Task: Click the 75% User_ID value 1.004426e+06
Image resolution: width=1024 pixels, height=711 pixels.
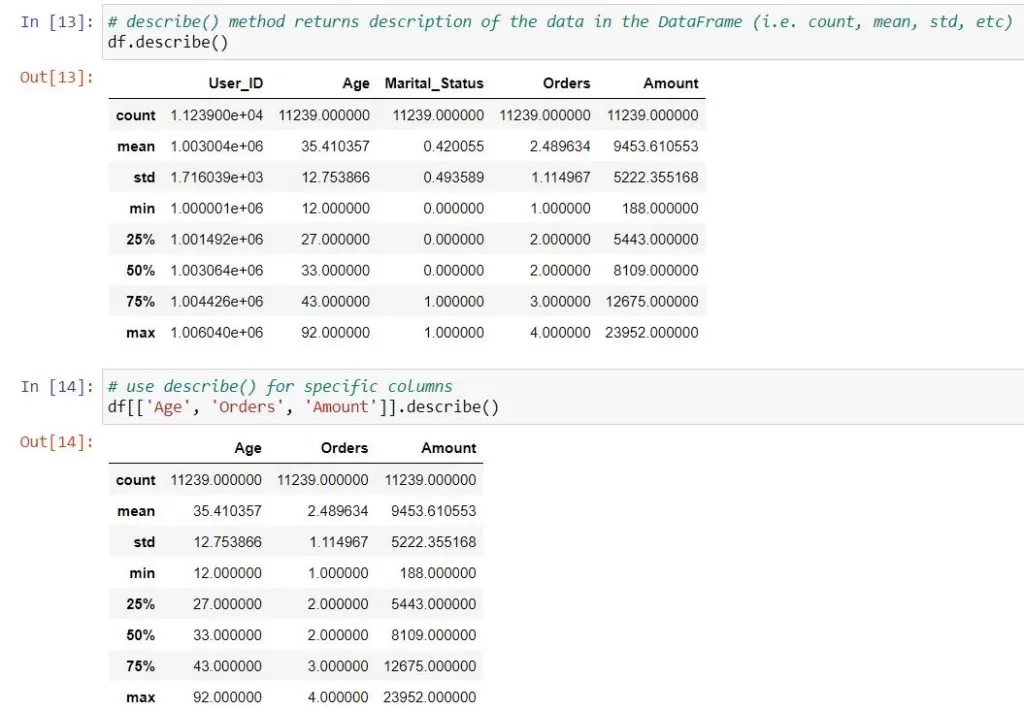Action: coord(217,302)
